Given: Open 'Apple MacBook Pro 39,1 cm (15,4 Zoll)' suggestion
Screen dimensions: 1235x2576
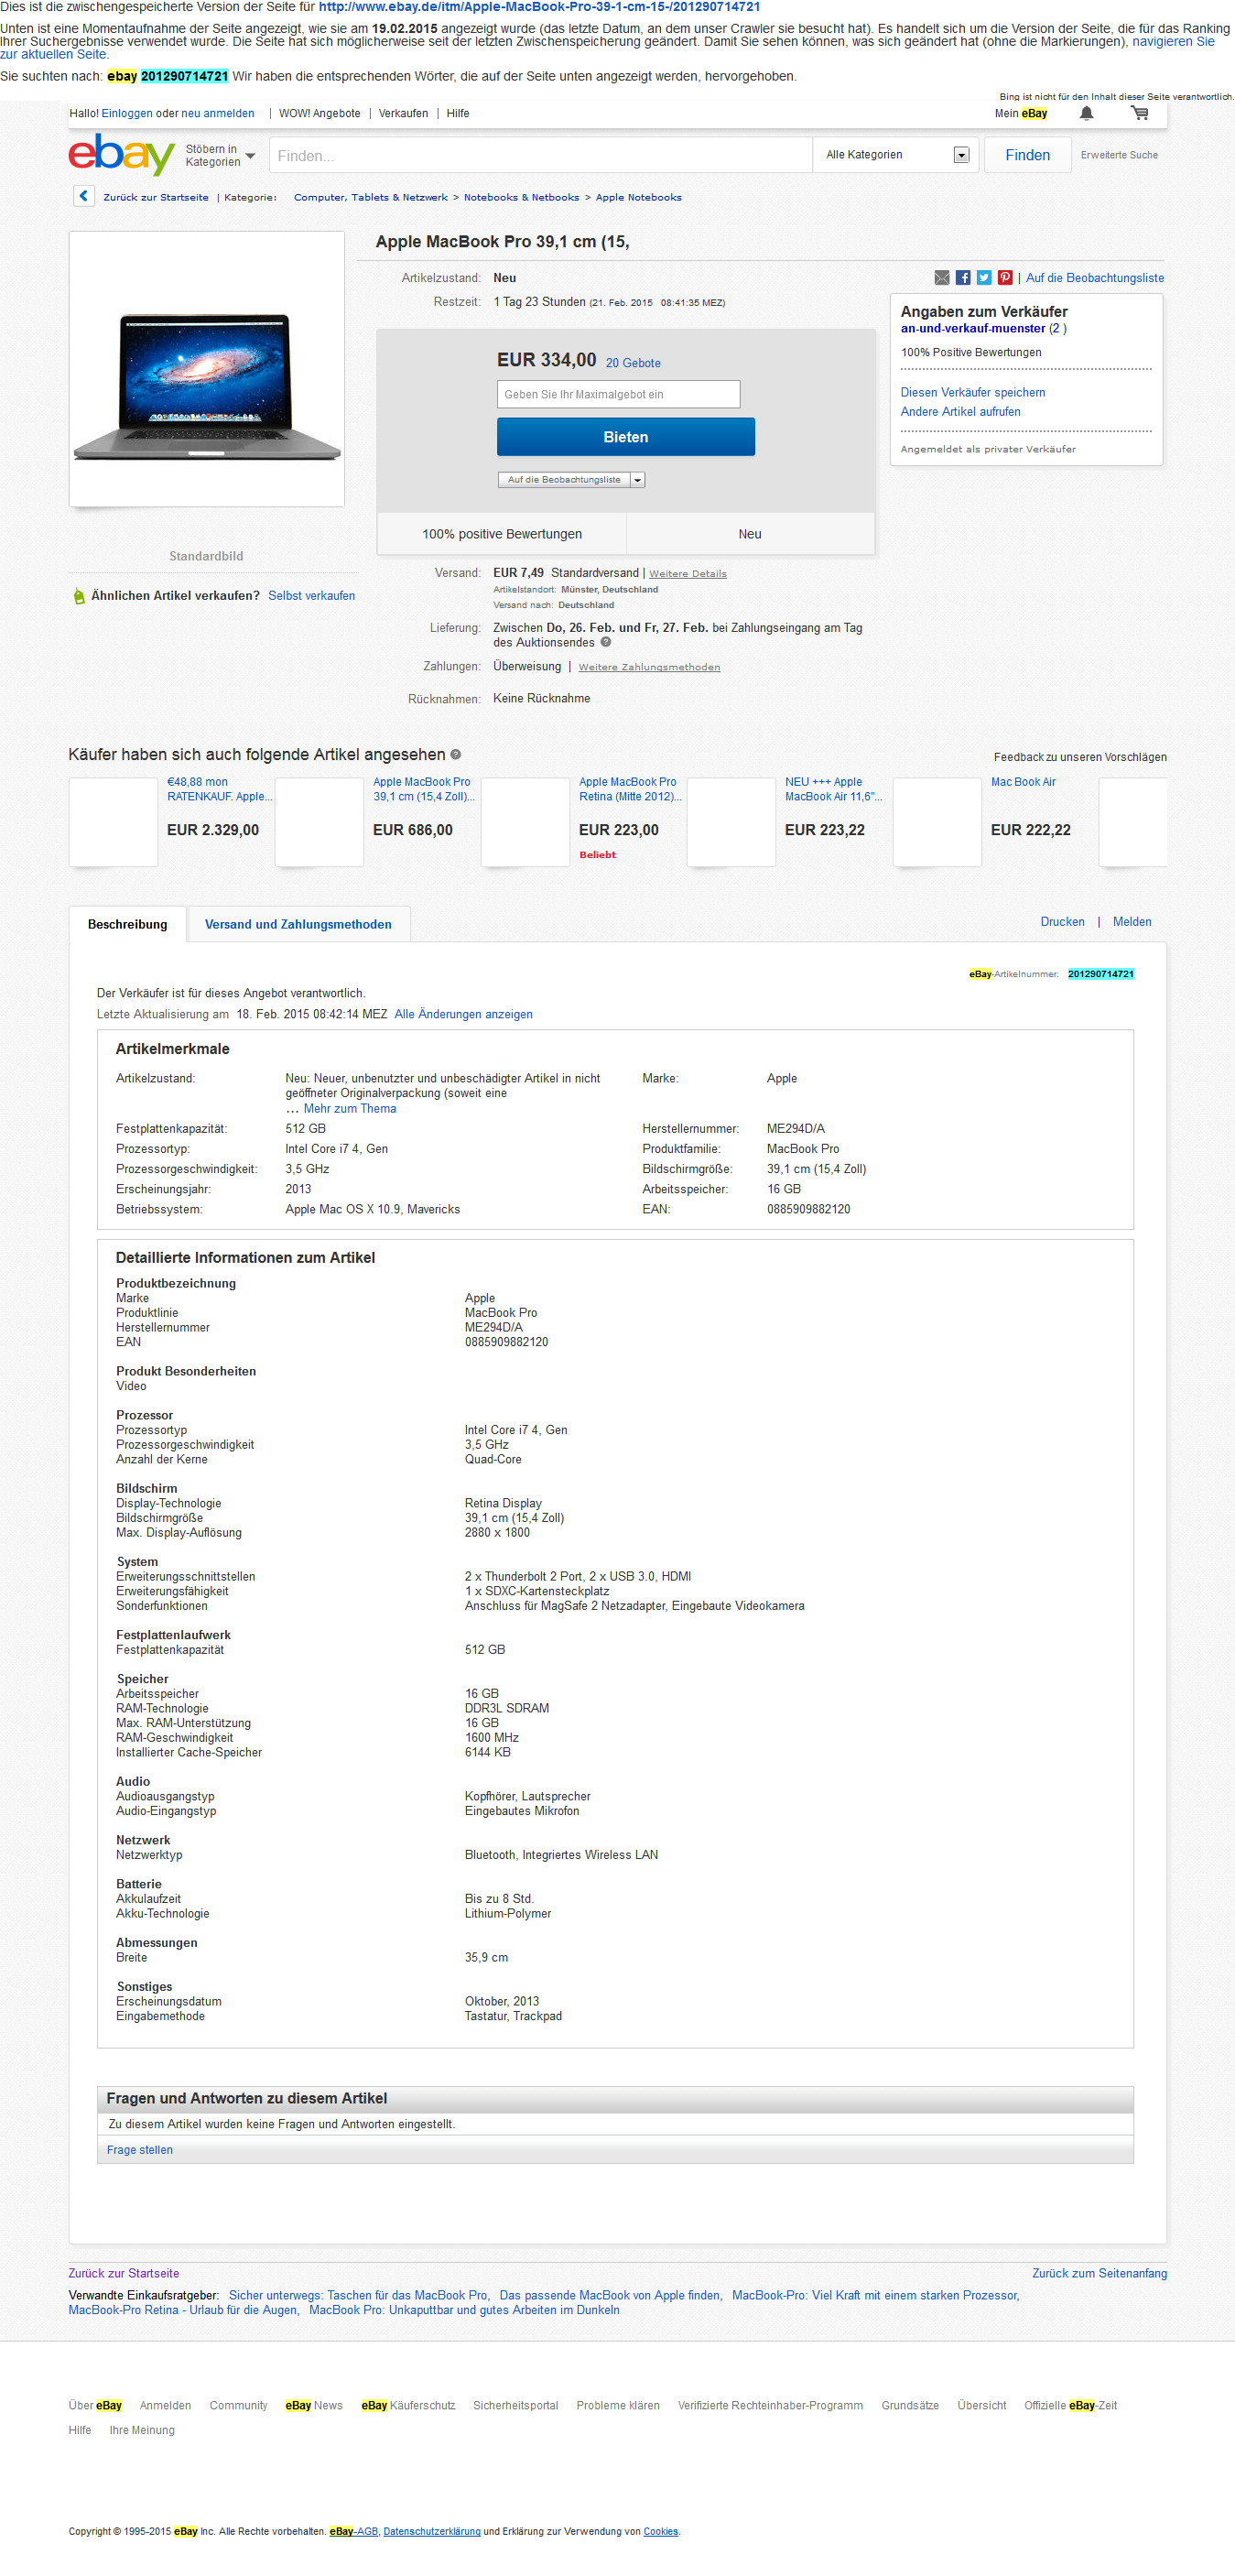Looking at the screenshot, I should (x=423, y=789).
